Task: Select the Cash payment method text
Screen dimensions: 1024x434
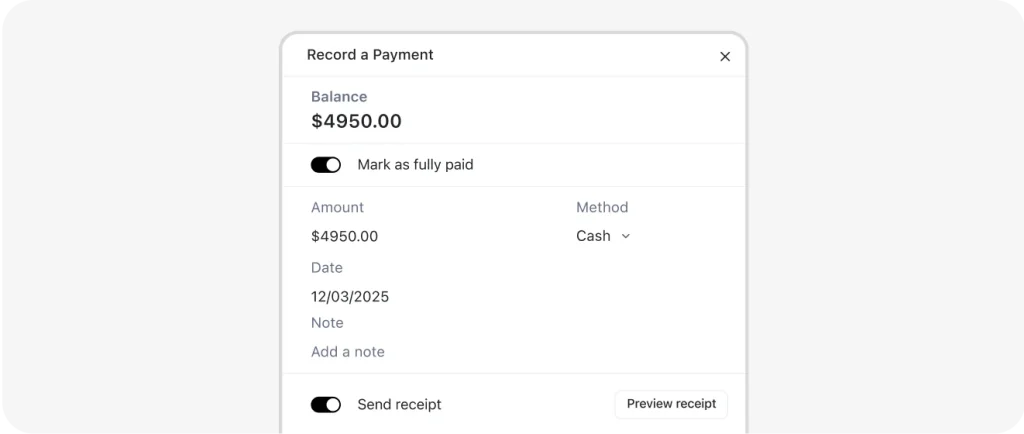Action: [x=594, y=236]
